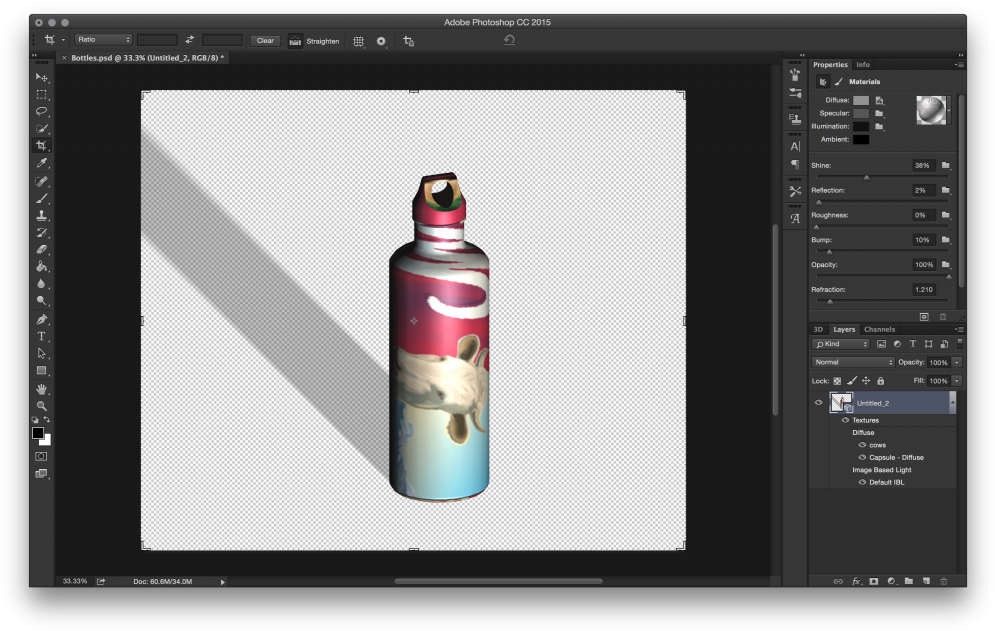The width and height of the screenshot is (995, 631).
Task: Open the Normal blend mode dropdown
Action: point(852,362)
